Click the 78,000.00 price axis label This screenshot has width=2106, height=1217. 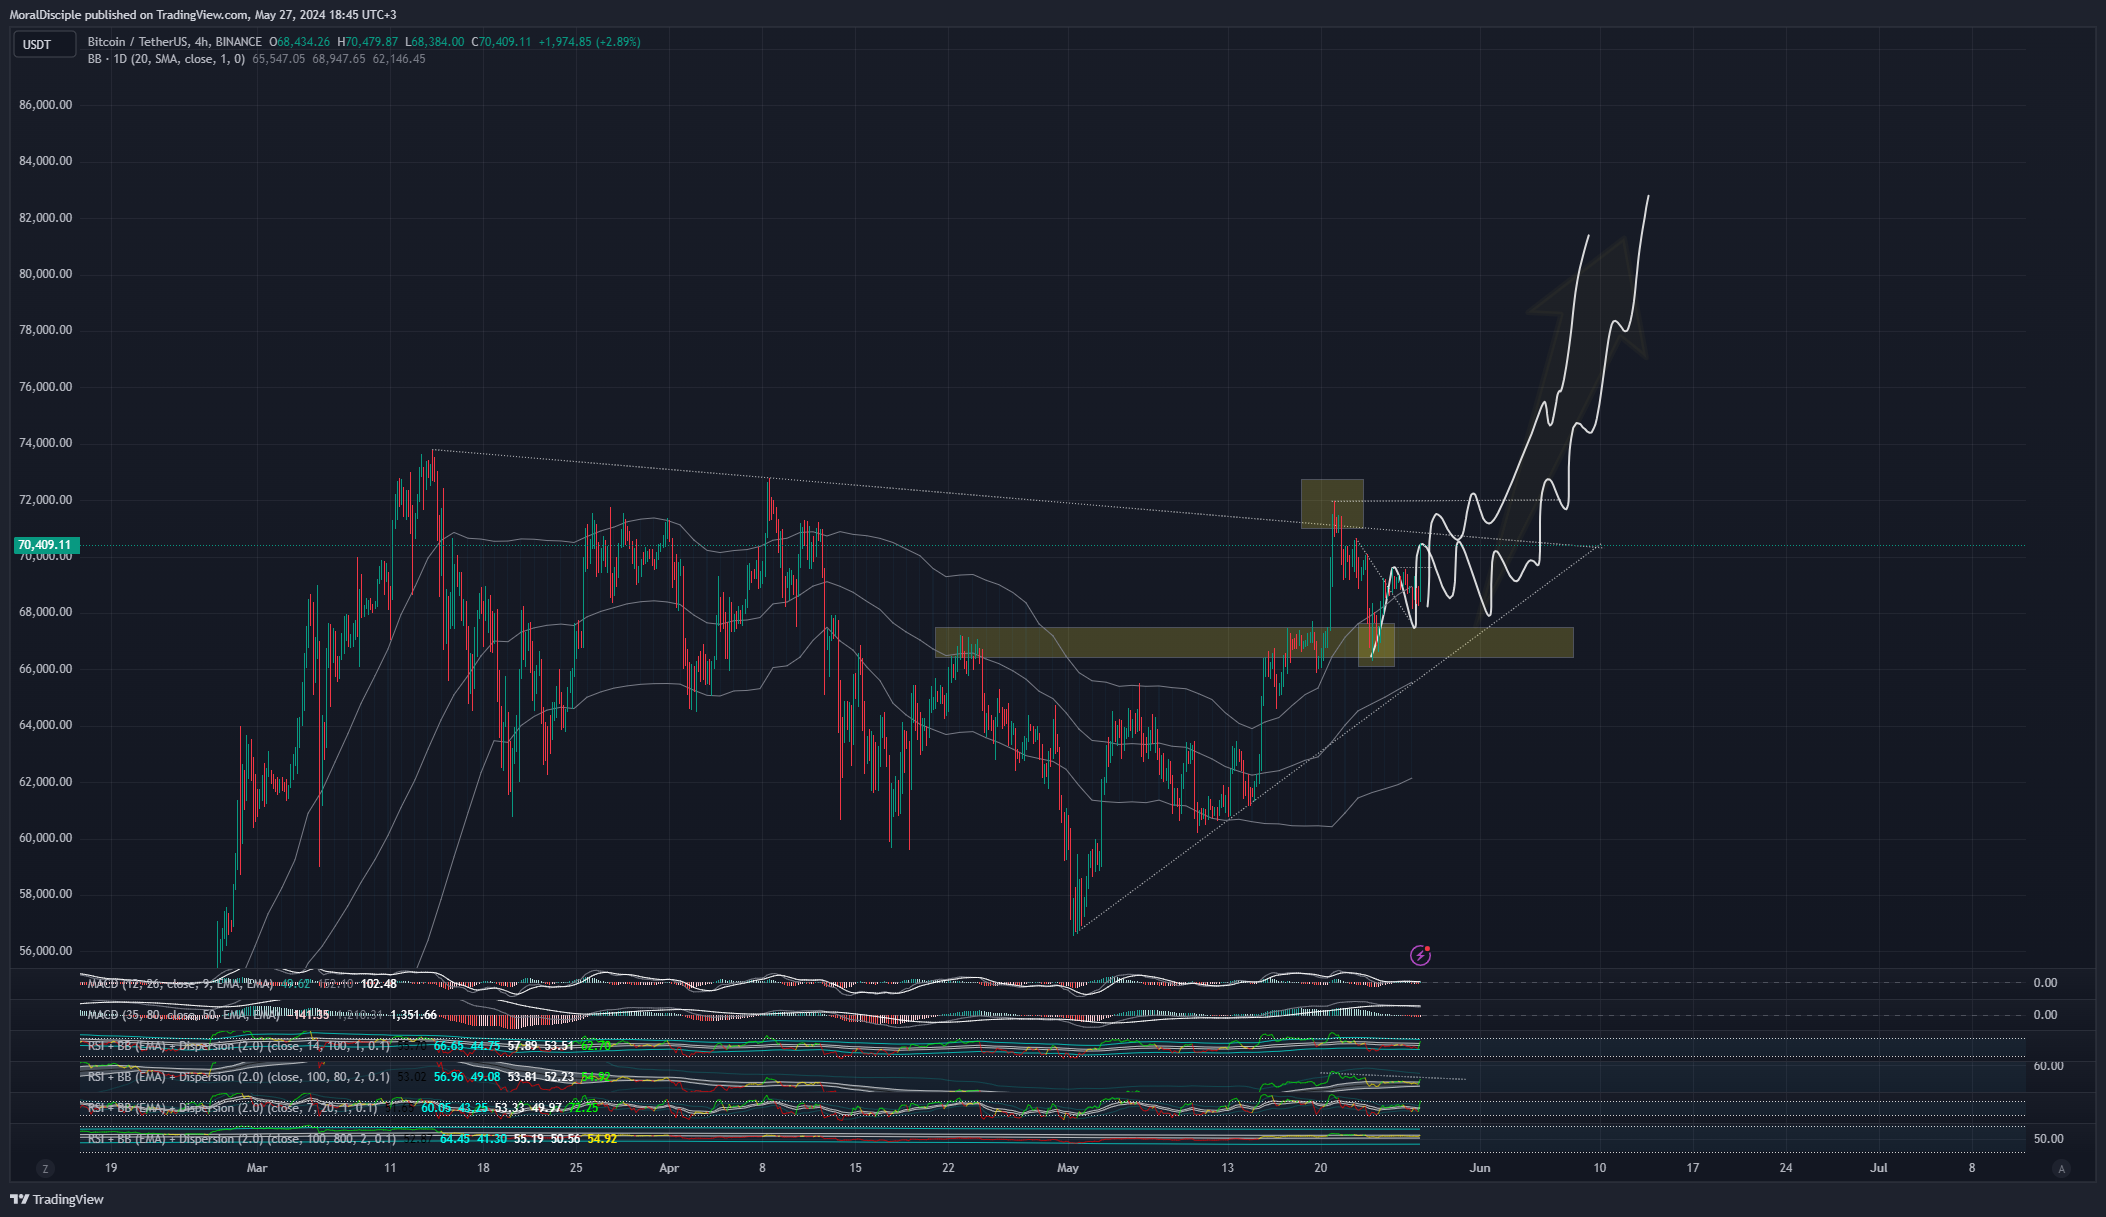pos(46,330)
